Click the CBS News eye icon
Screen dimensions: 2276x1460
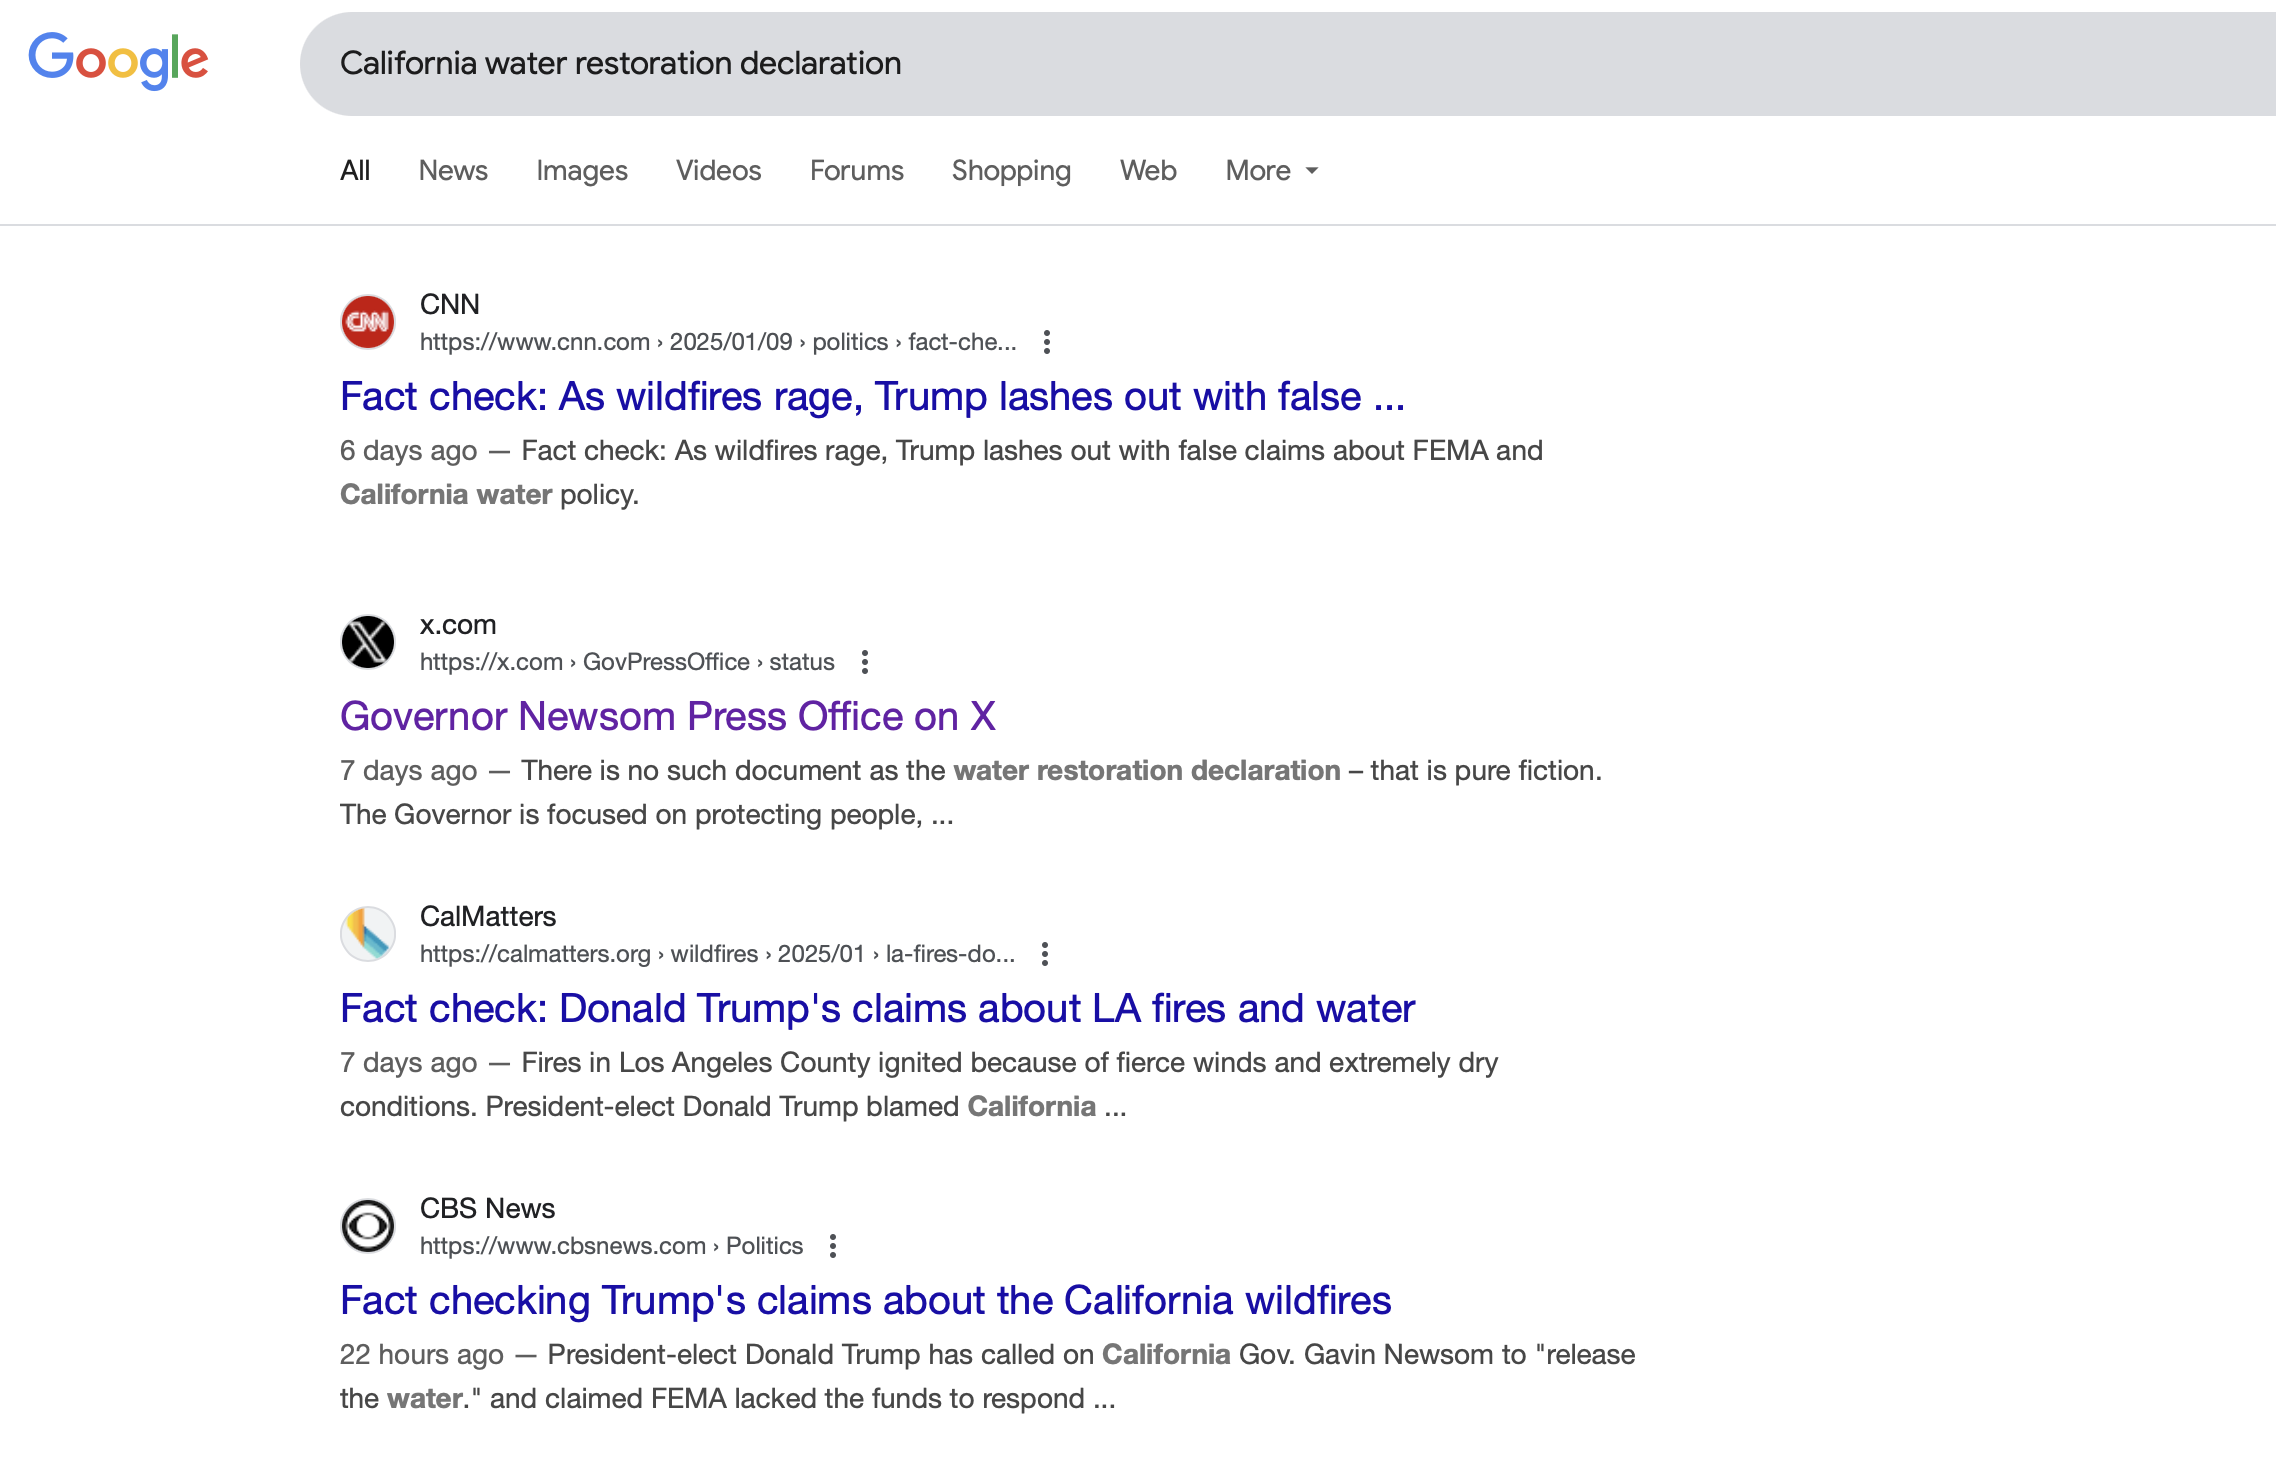pos(368,1226)
